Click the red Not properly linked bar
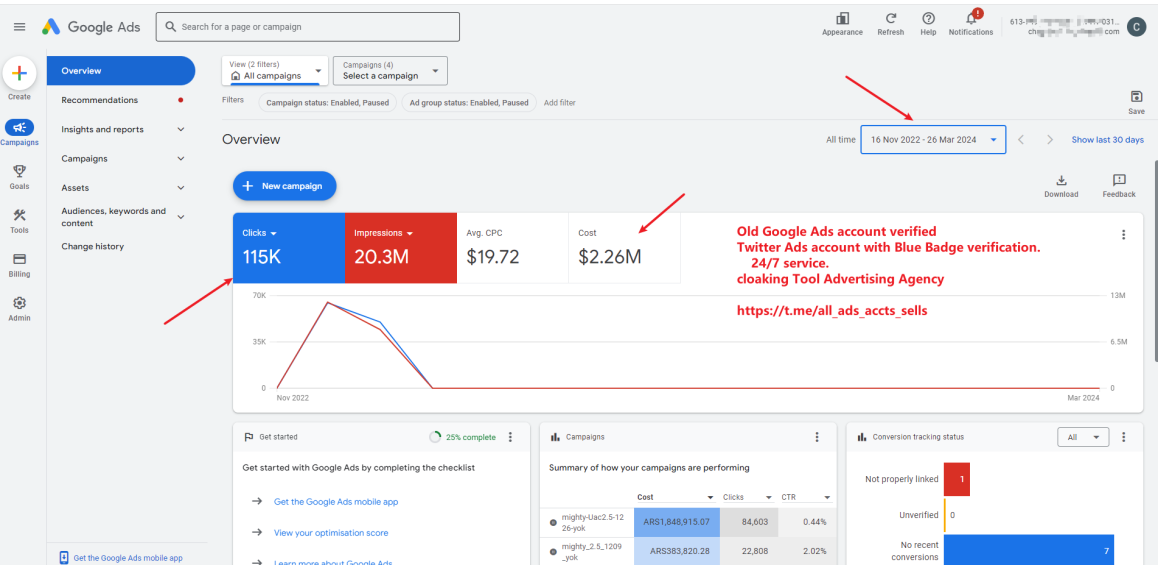This screenshot has height=565, width=1158. point(956,479)
